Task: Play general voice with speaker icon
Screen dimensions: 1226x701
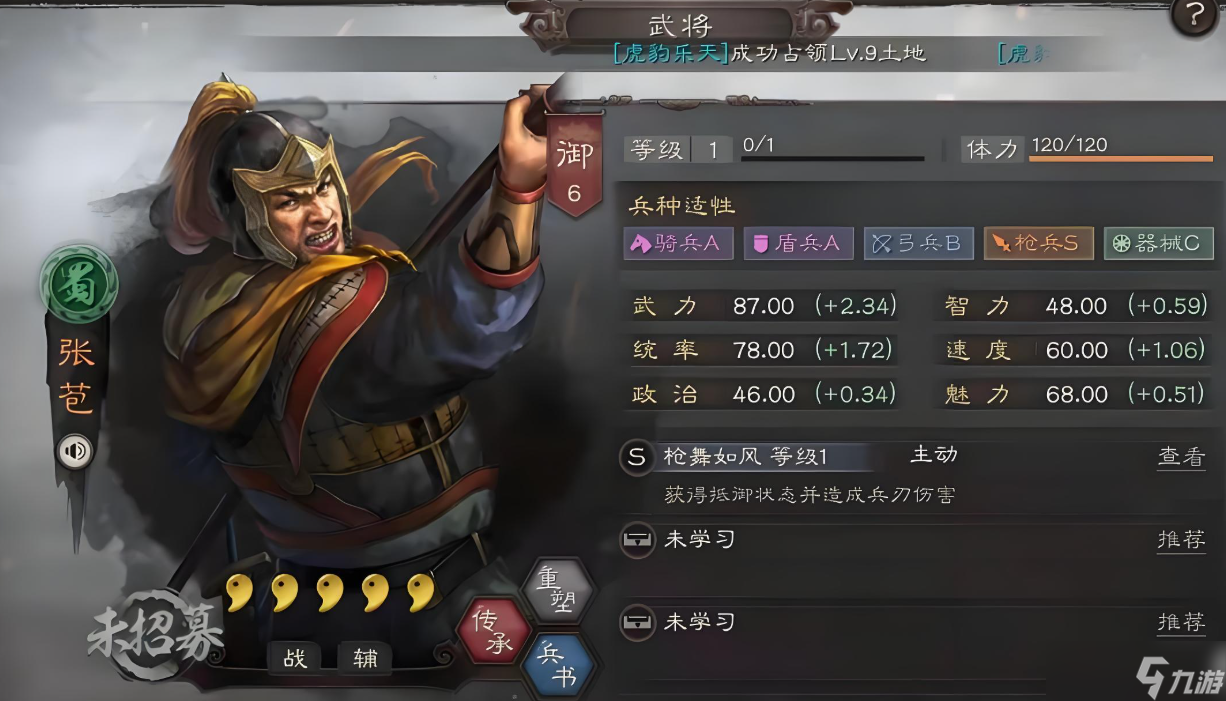Action: pos(75,452)
